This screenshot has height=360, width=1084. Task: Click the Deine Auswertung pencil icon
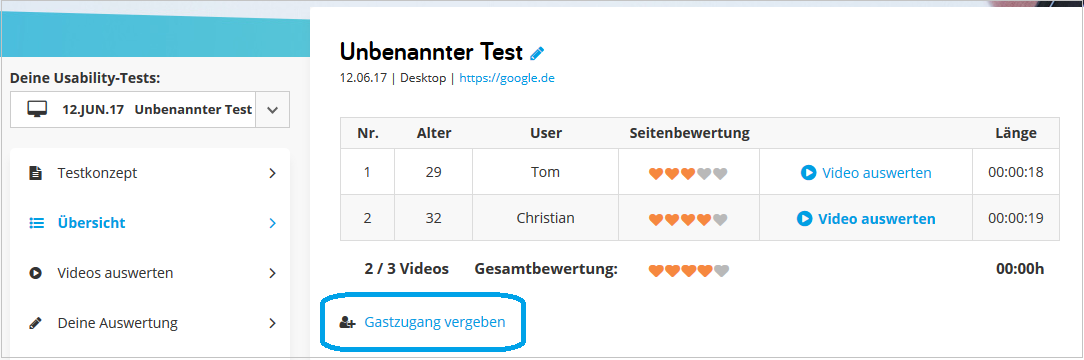click(35, 323)
